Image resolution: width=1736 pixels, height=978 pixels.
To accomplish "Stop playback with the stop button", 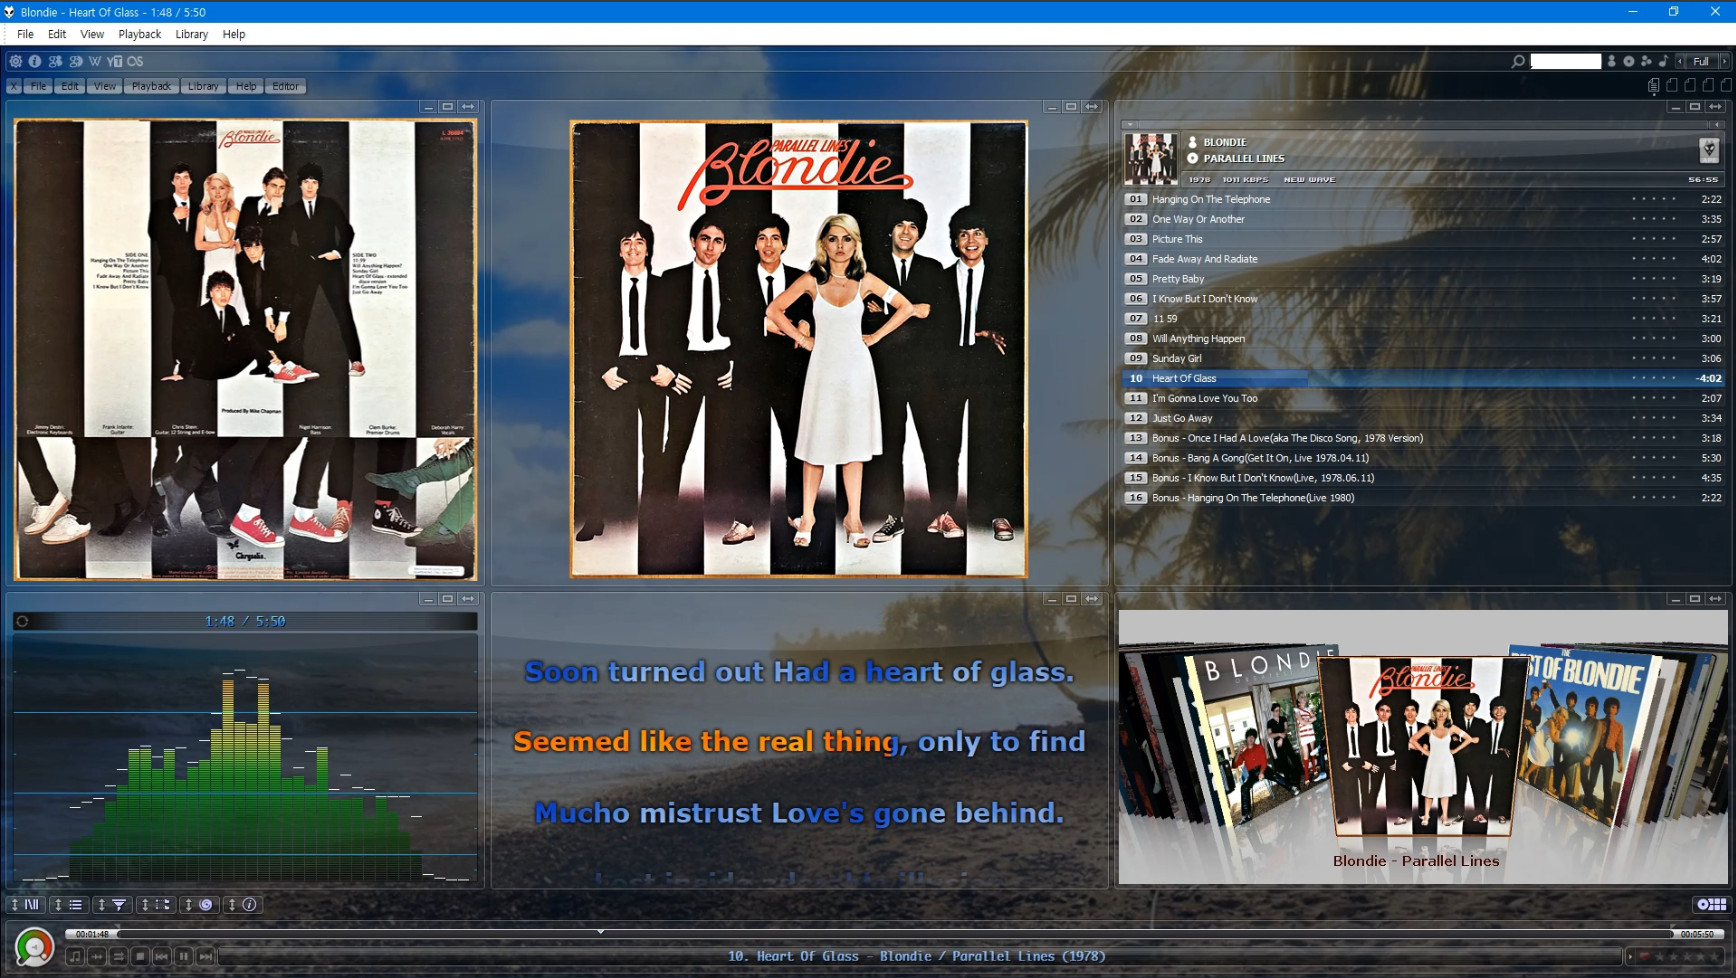I will click(x=140, y=956).
